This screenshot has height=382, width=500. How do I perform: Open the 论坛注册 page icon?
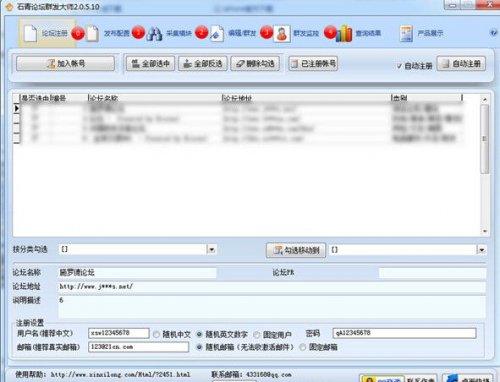[30, 33]
